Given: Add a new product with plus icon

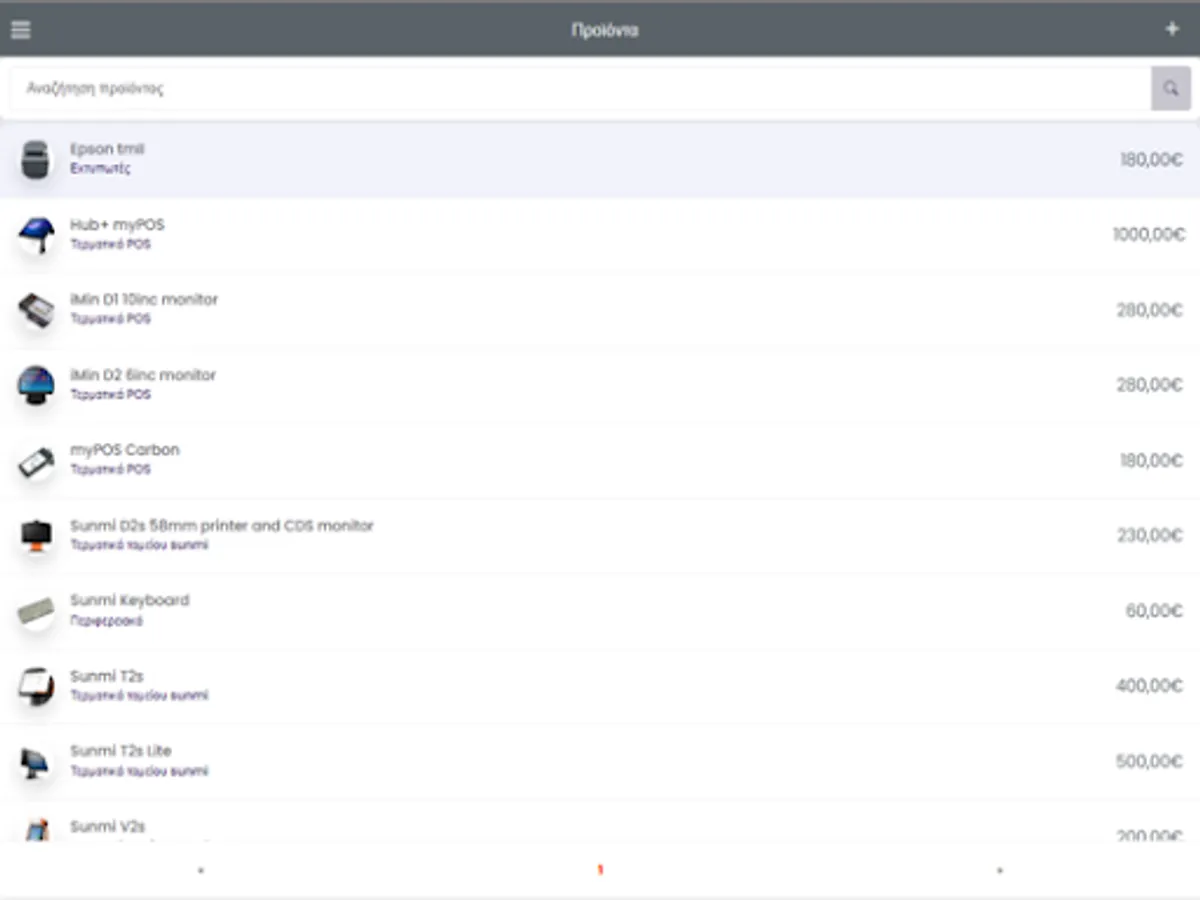Looking at the screenshot, I should 1173,29.
